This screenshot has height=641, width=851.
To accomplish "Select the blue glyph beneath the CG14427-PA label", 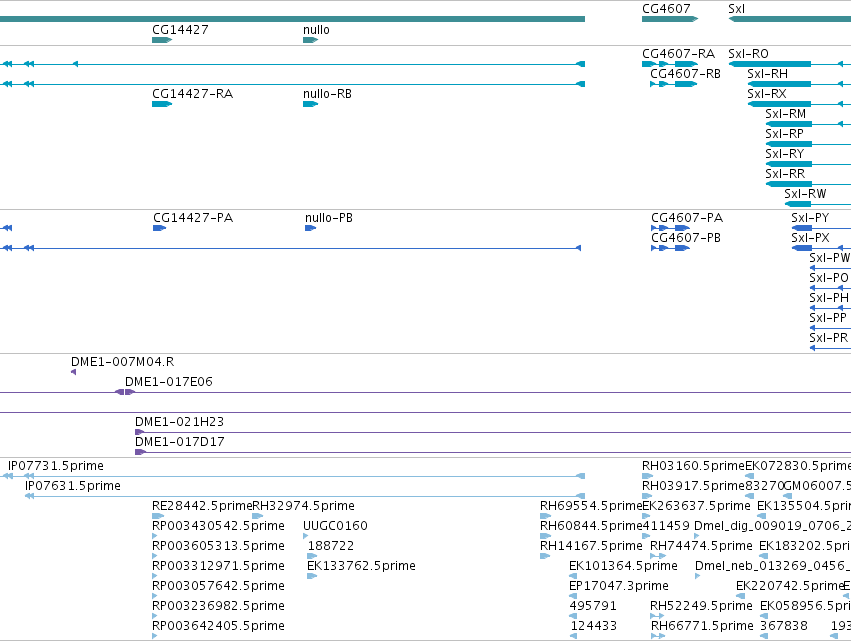I will click(160, 228).
